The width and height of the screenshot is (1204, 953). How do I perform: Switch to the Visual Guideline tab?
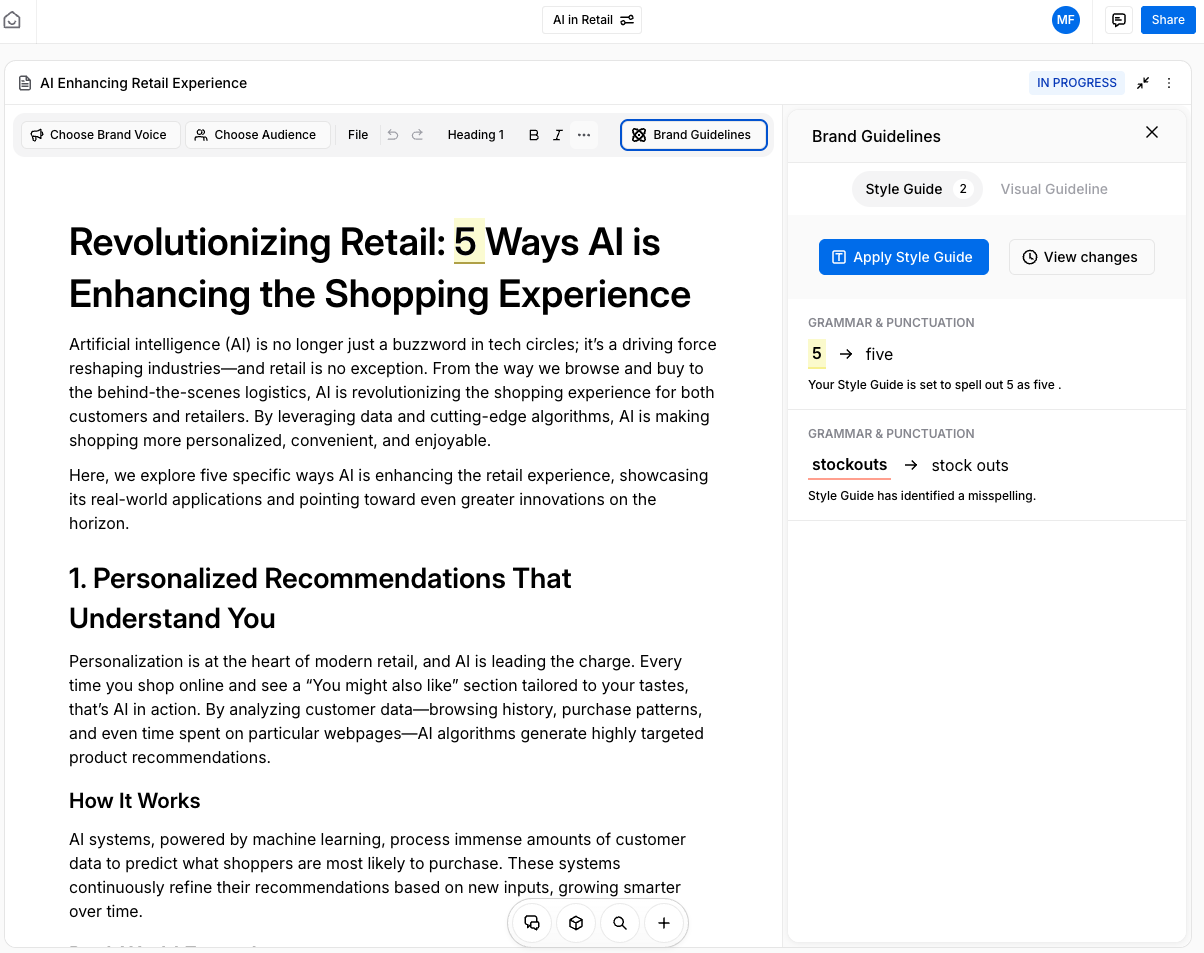(1053, 189)
